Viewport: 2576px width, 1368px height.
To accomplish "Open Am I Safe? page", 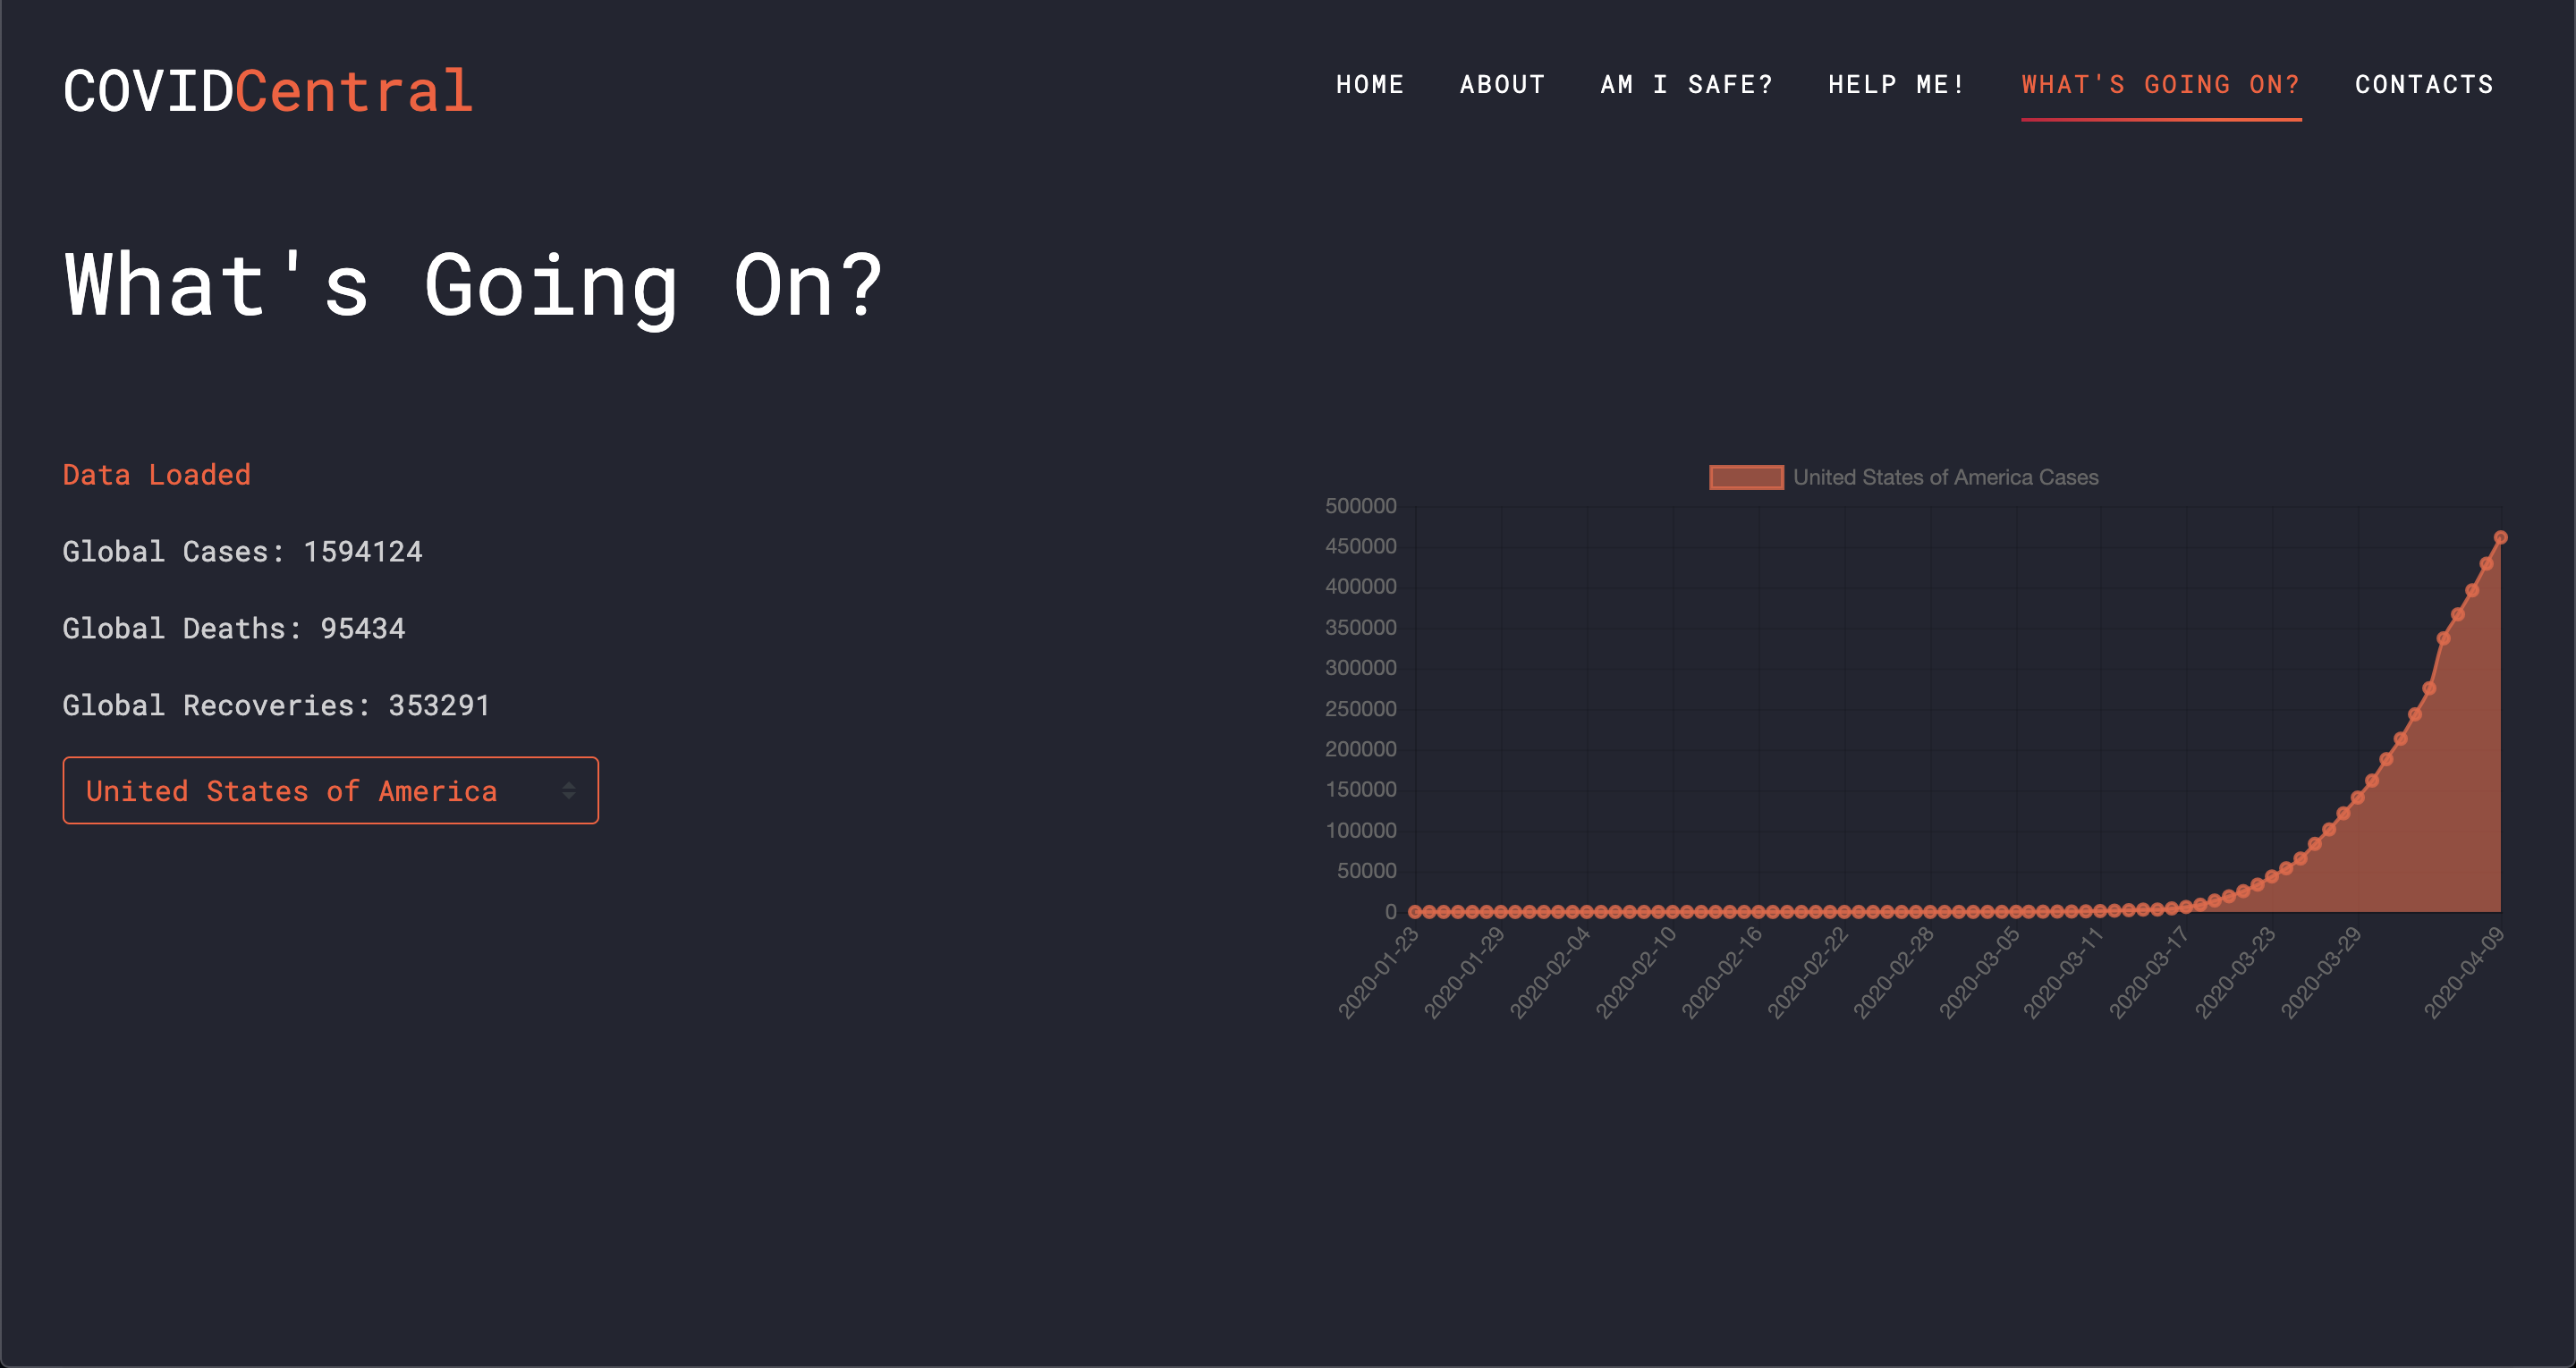I will tap(1686, 85).
